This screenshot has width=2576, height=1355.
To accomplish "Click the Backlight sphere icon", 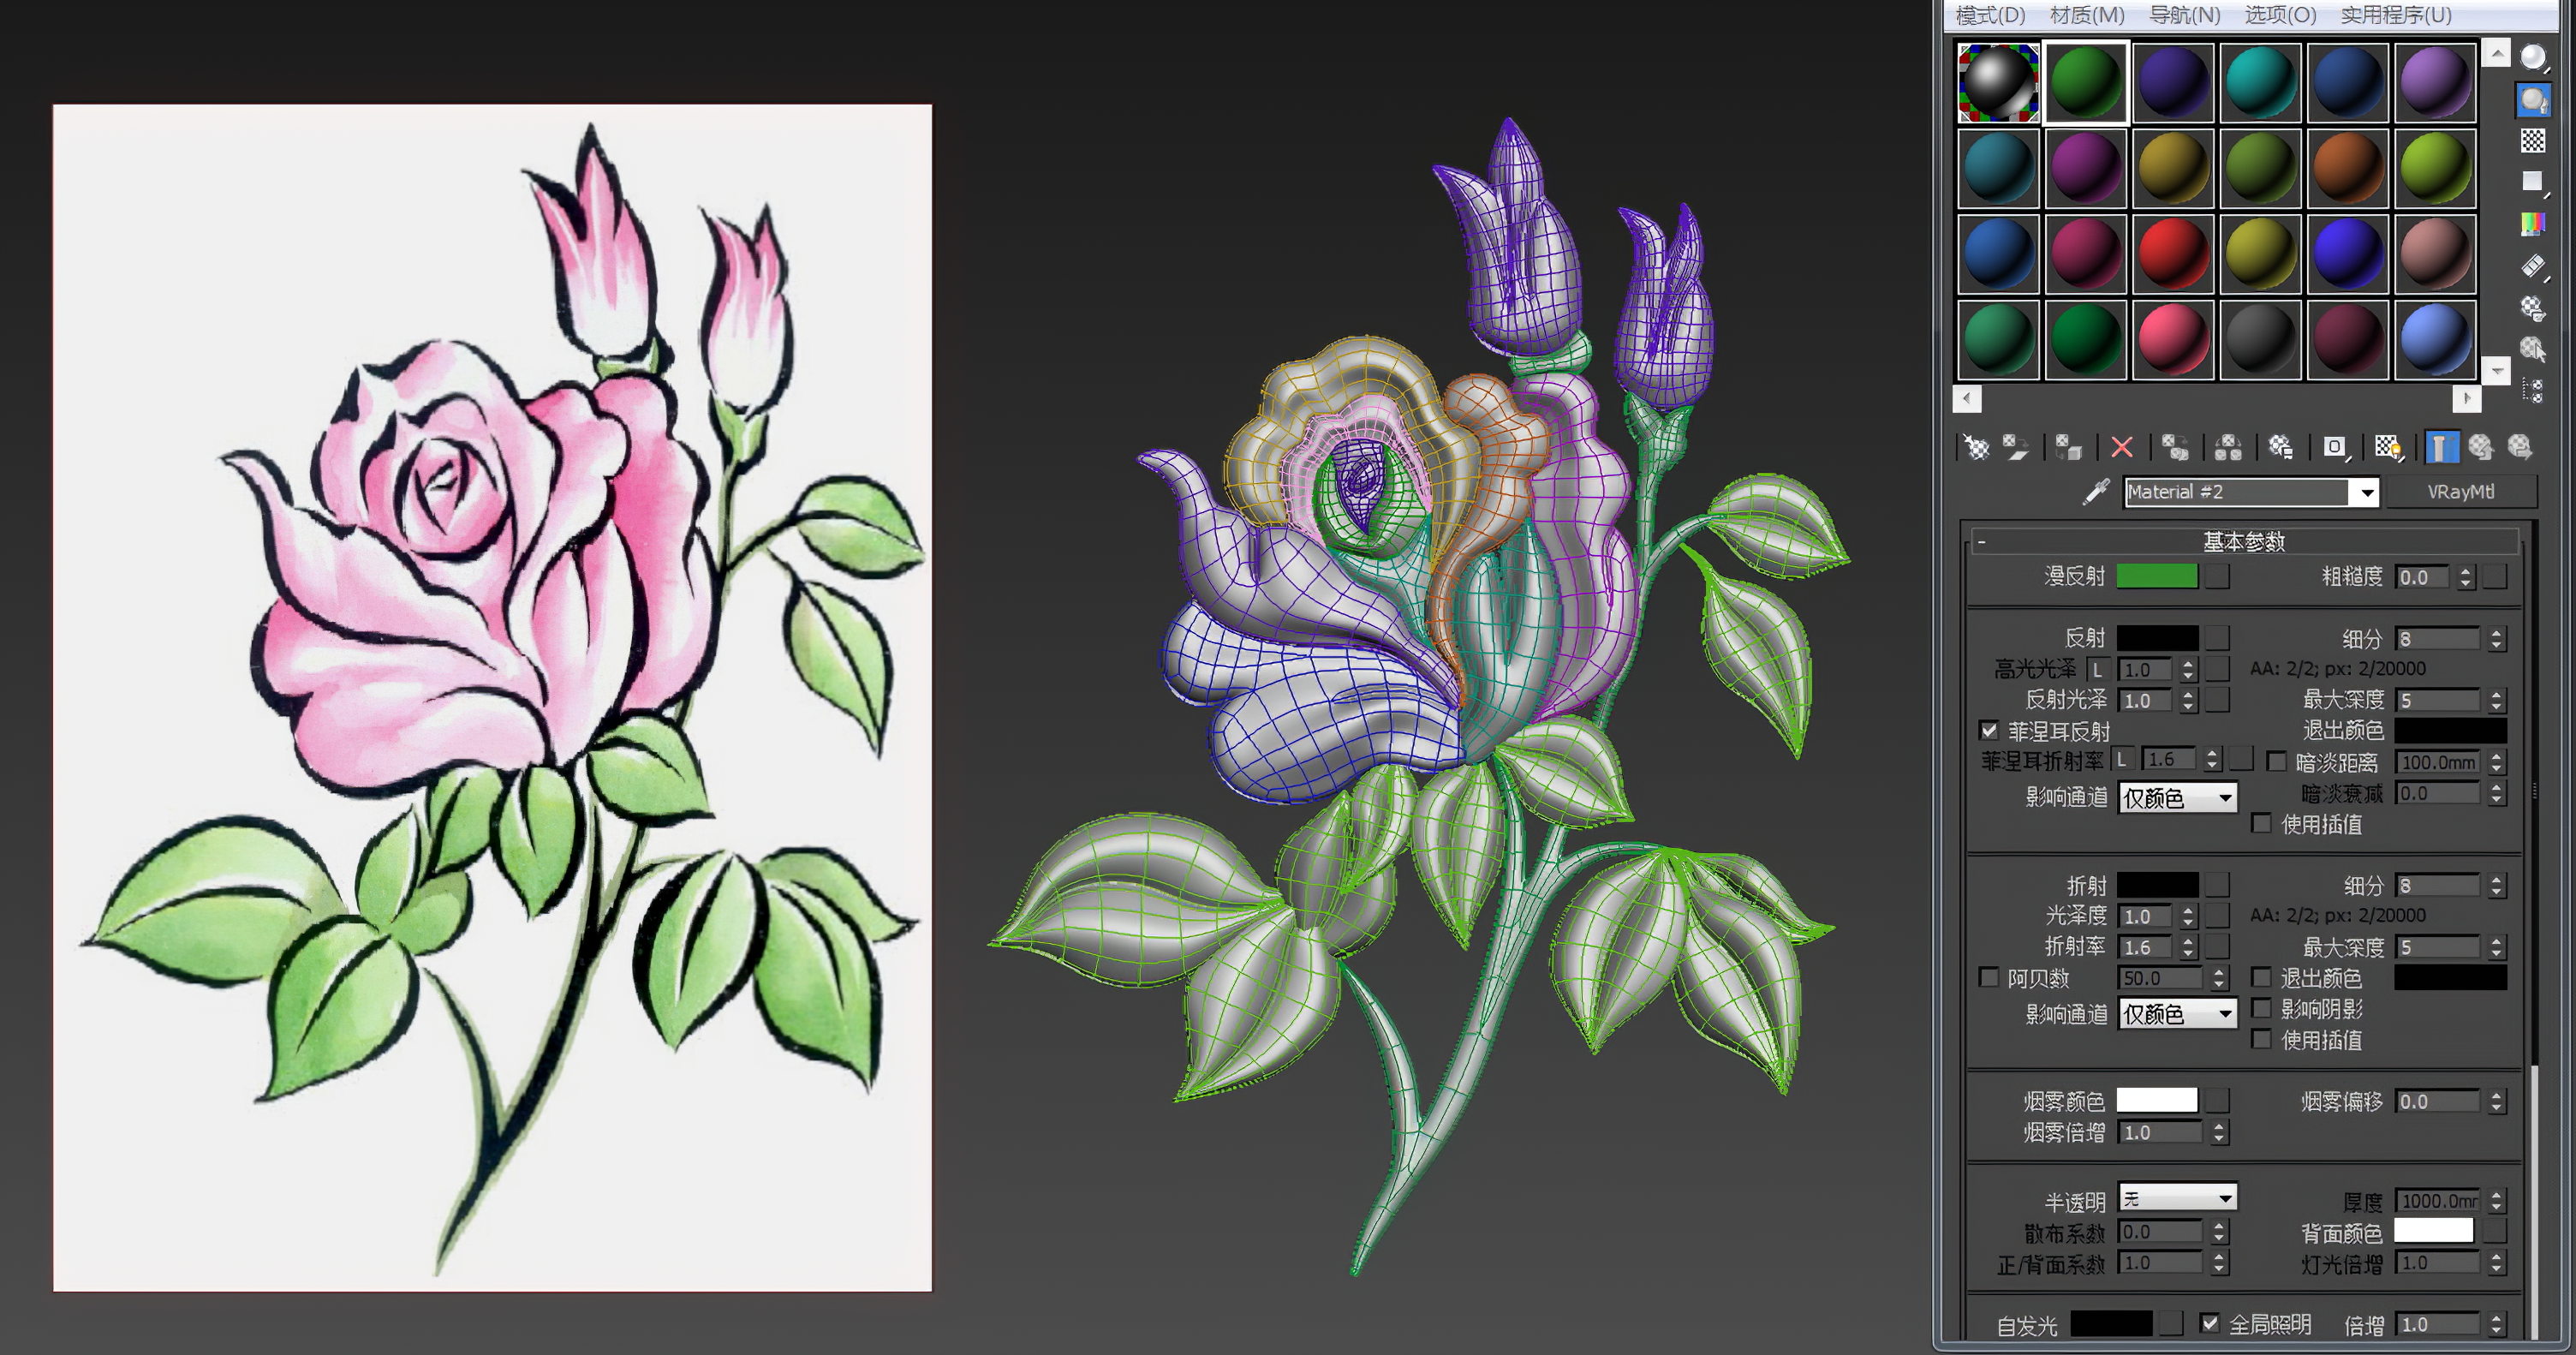I will click(2533, 99).
